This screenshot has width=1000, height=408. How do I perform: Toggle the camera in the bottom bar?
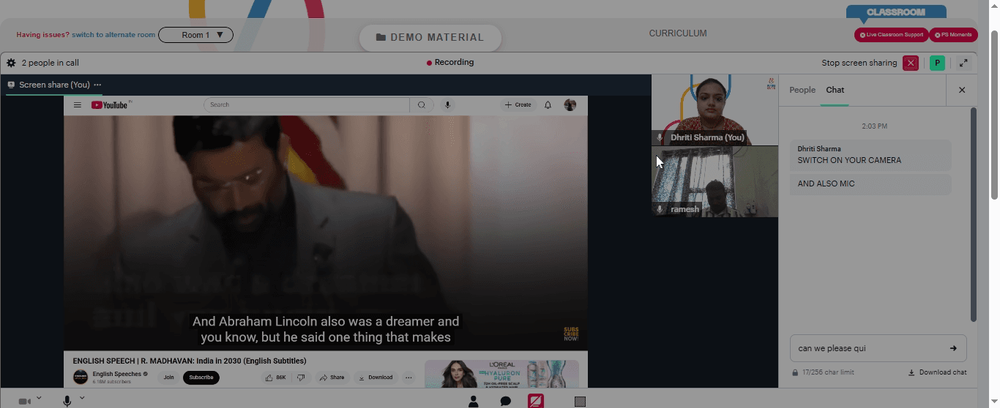click(25, 402)
